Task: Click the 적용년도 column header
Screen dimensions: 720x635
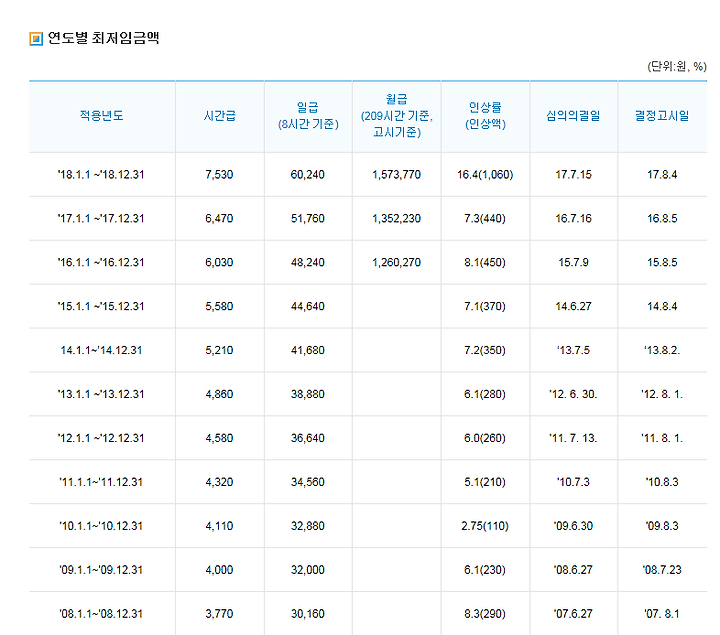Action: [x=101, y=116]
